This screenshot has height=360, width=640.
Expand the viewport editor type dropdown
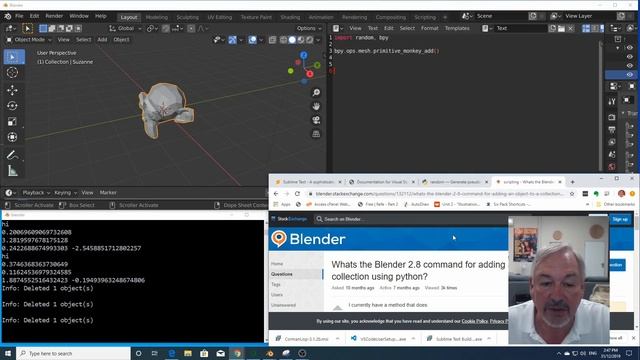point(10,28)
